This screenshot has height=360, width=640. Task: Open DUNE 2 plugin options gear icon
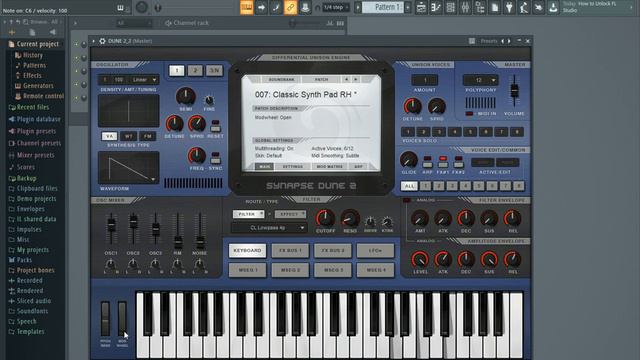pos(102,41)
